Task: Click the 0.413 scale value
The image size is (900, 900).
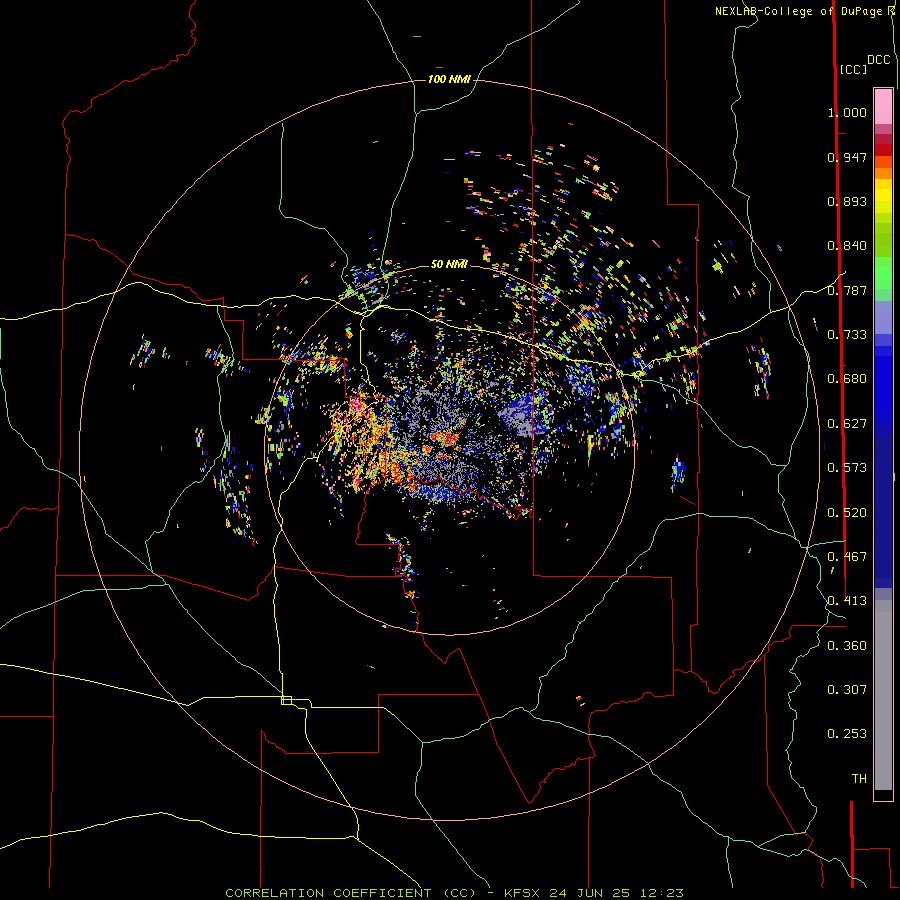Action: click(x=847, y=601)
